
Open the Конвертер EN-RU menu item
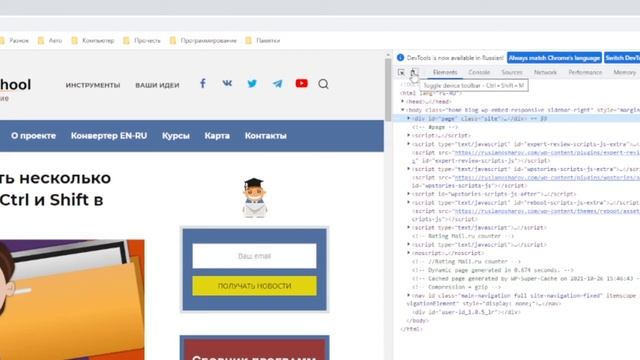[109, 136]
